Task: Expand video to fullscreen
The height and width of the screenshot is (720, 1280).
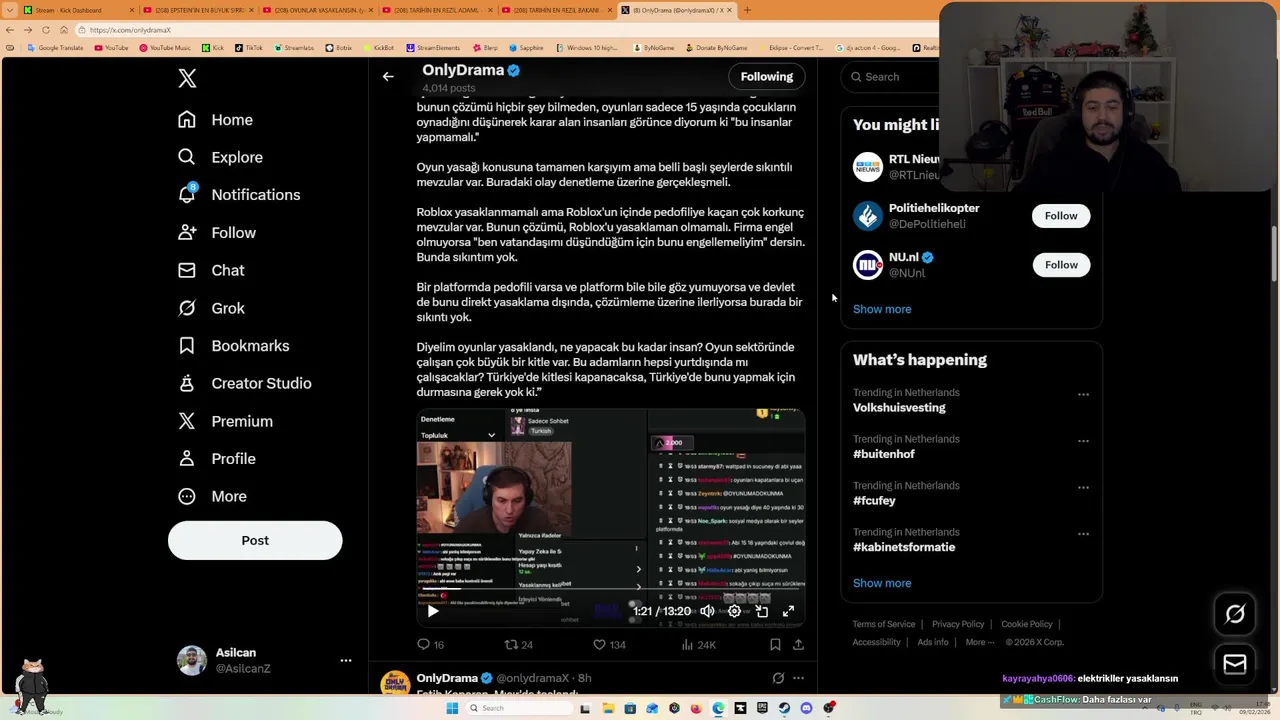Action: [788, 611]
